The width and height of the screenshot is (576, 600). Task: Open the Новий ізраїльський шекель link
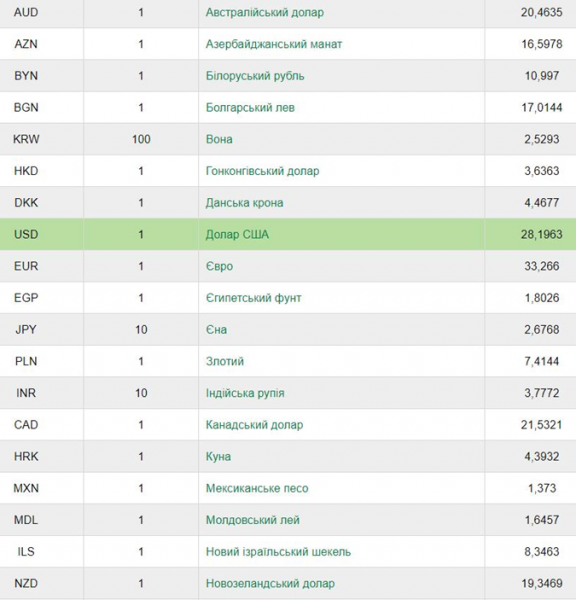[278, 552]
